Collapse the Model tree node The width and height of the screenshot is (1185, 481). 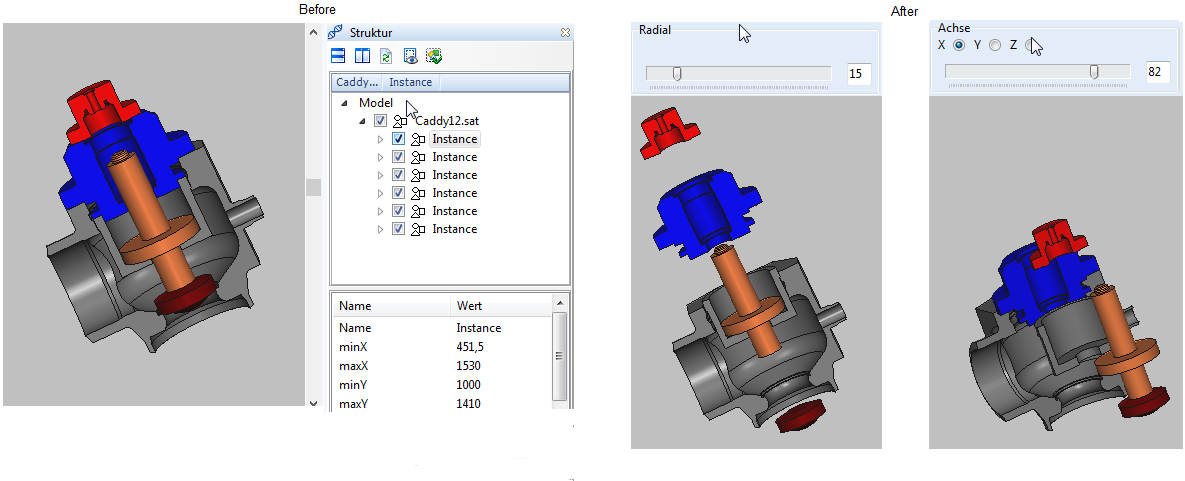tap(344, 103)
